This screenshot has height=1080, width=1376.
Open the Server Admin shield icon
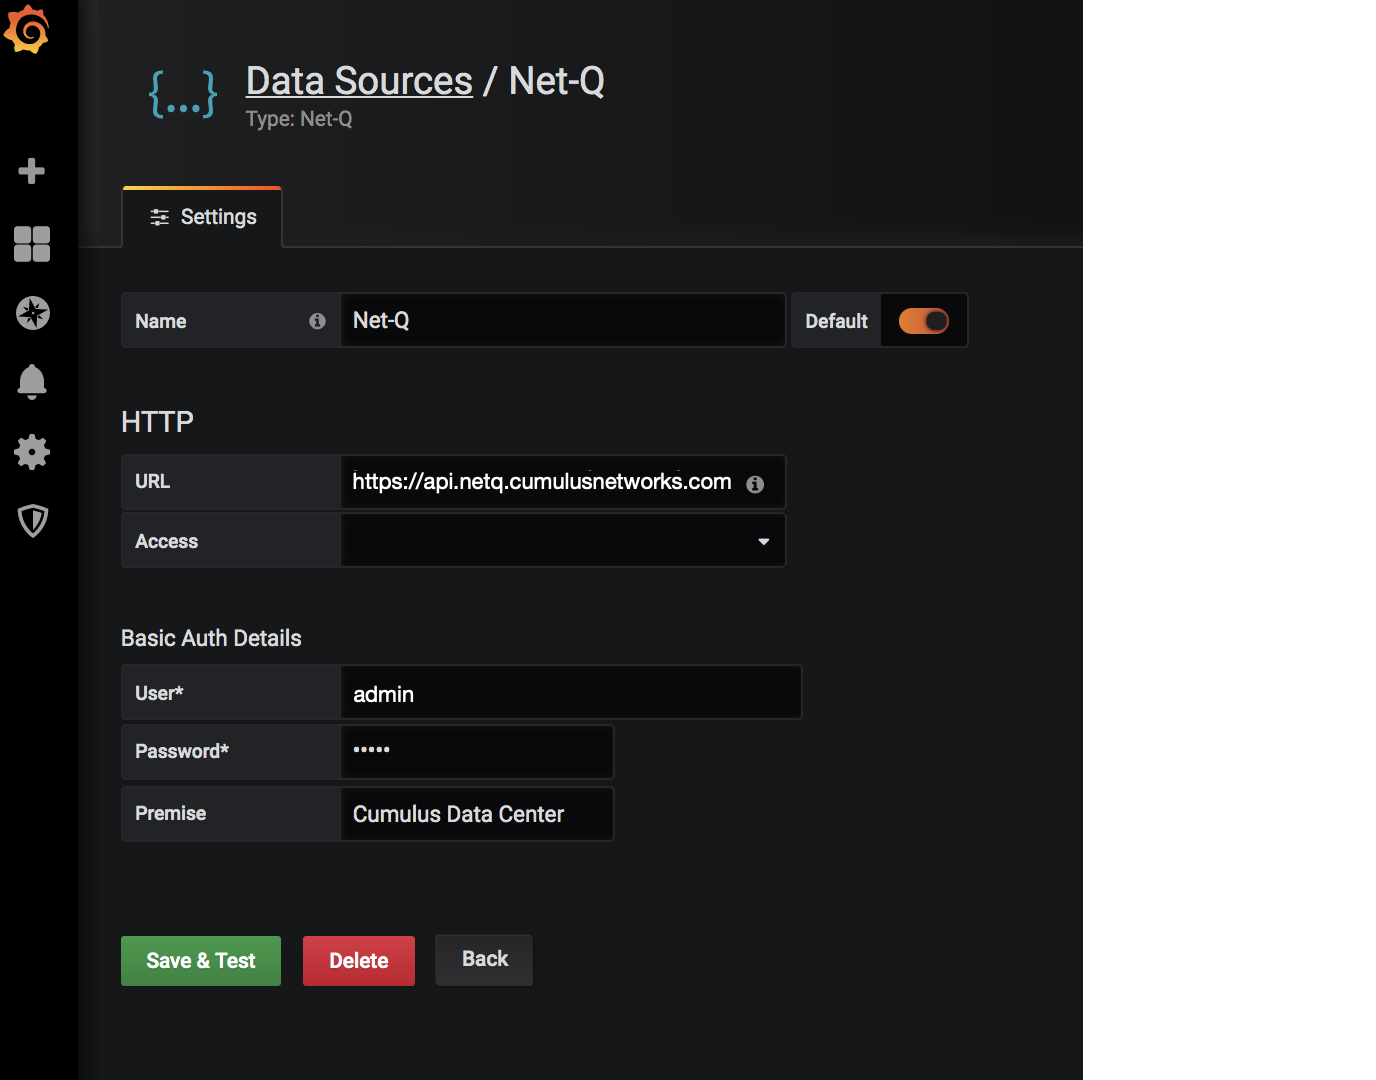(33, 521)
